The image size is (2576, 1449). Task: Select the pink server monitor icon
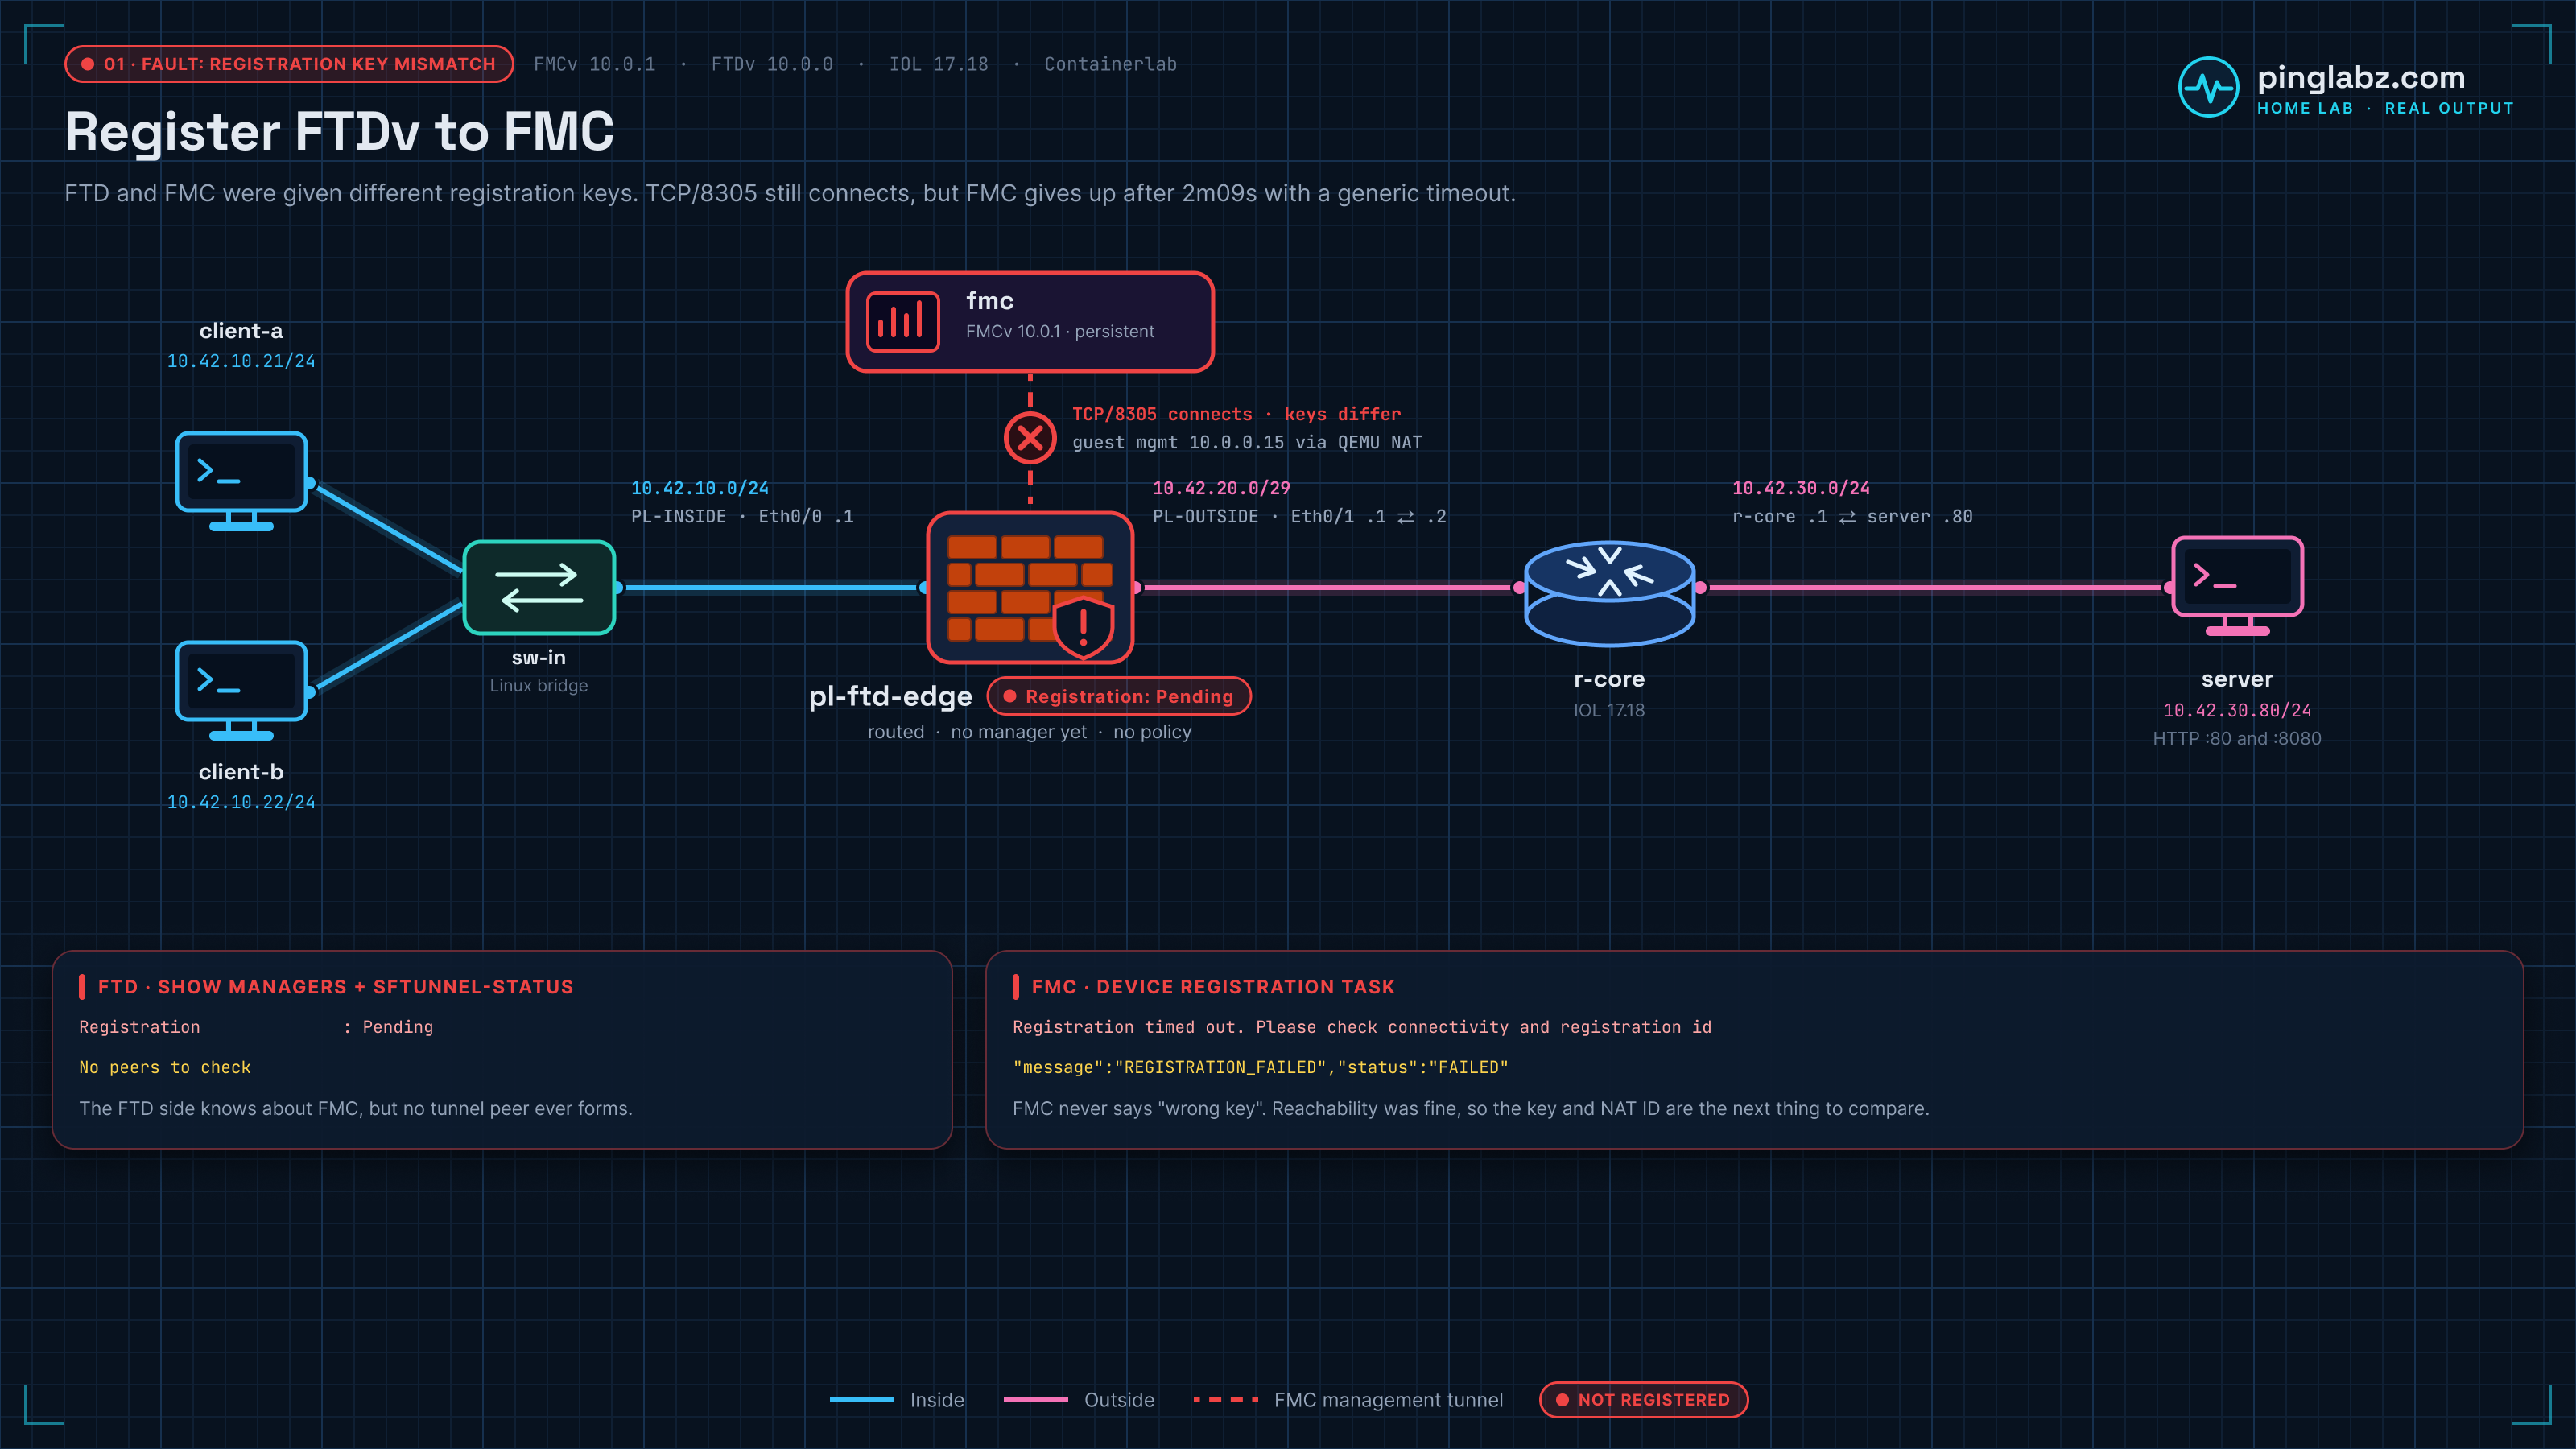click(2237, 586)
